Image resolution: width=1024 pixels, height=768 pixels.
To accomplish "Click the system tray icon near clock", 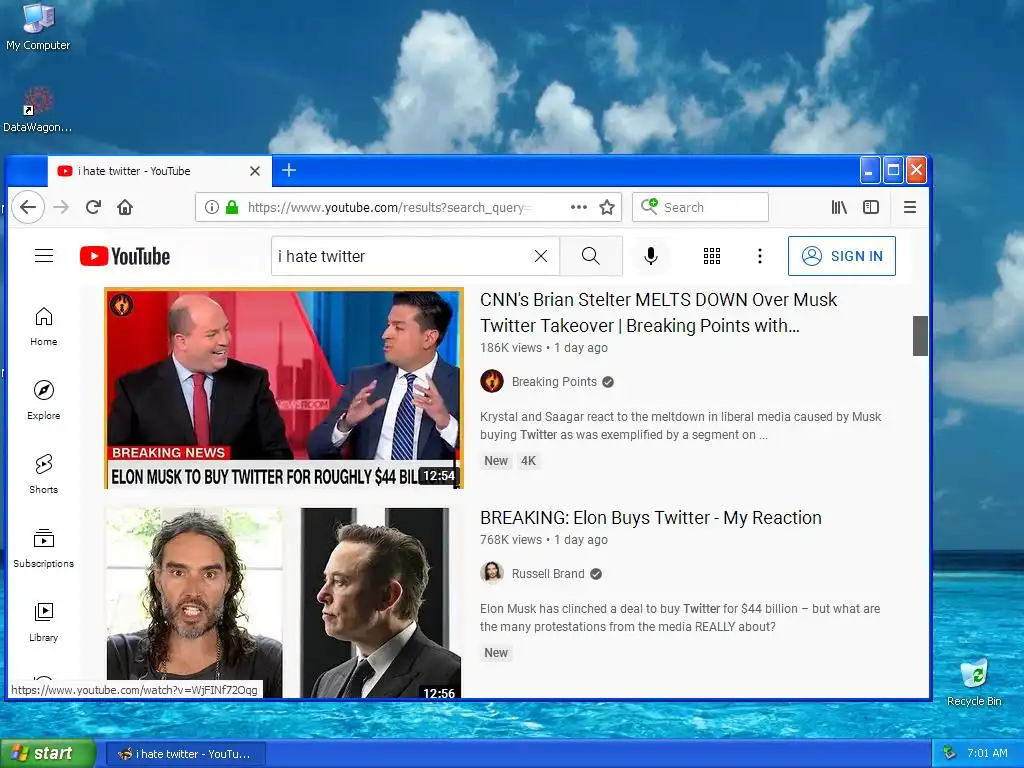I will (950, 753).
